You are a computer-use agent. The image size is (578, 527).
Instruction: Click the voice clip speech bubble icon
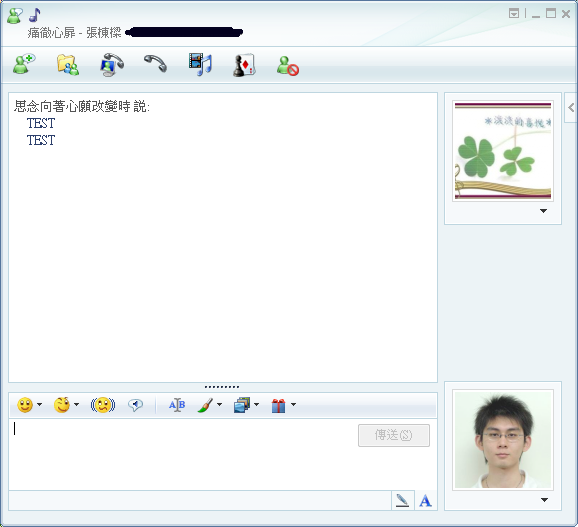pyautogui.click(x=135, y=405)
